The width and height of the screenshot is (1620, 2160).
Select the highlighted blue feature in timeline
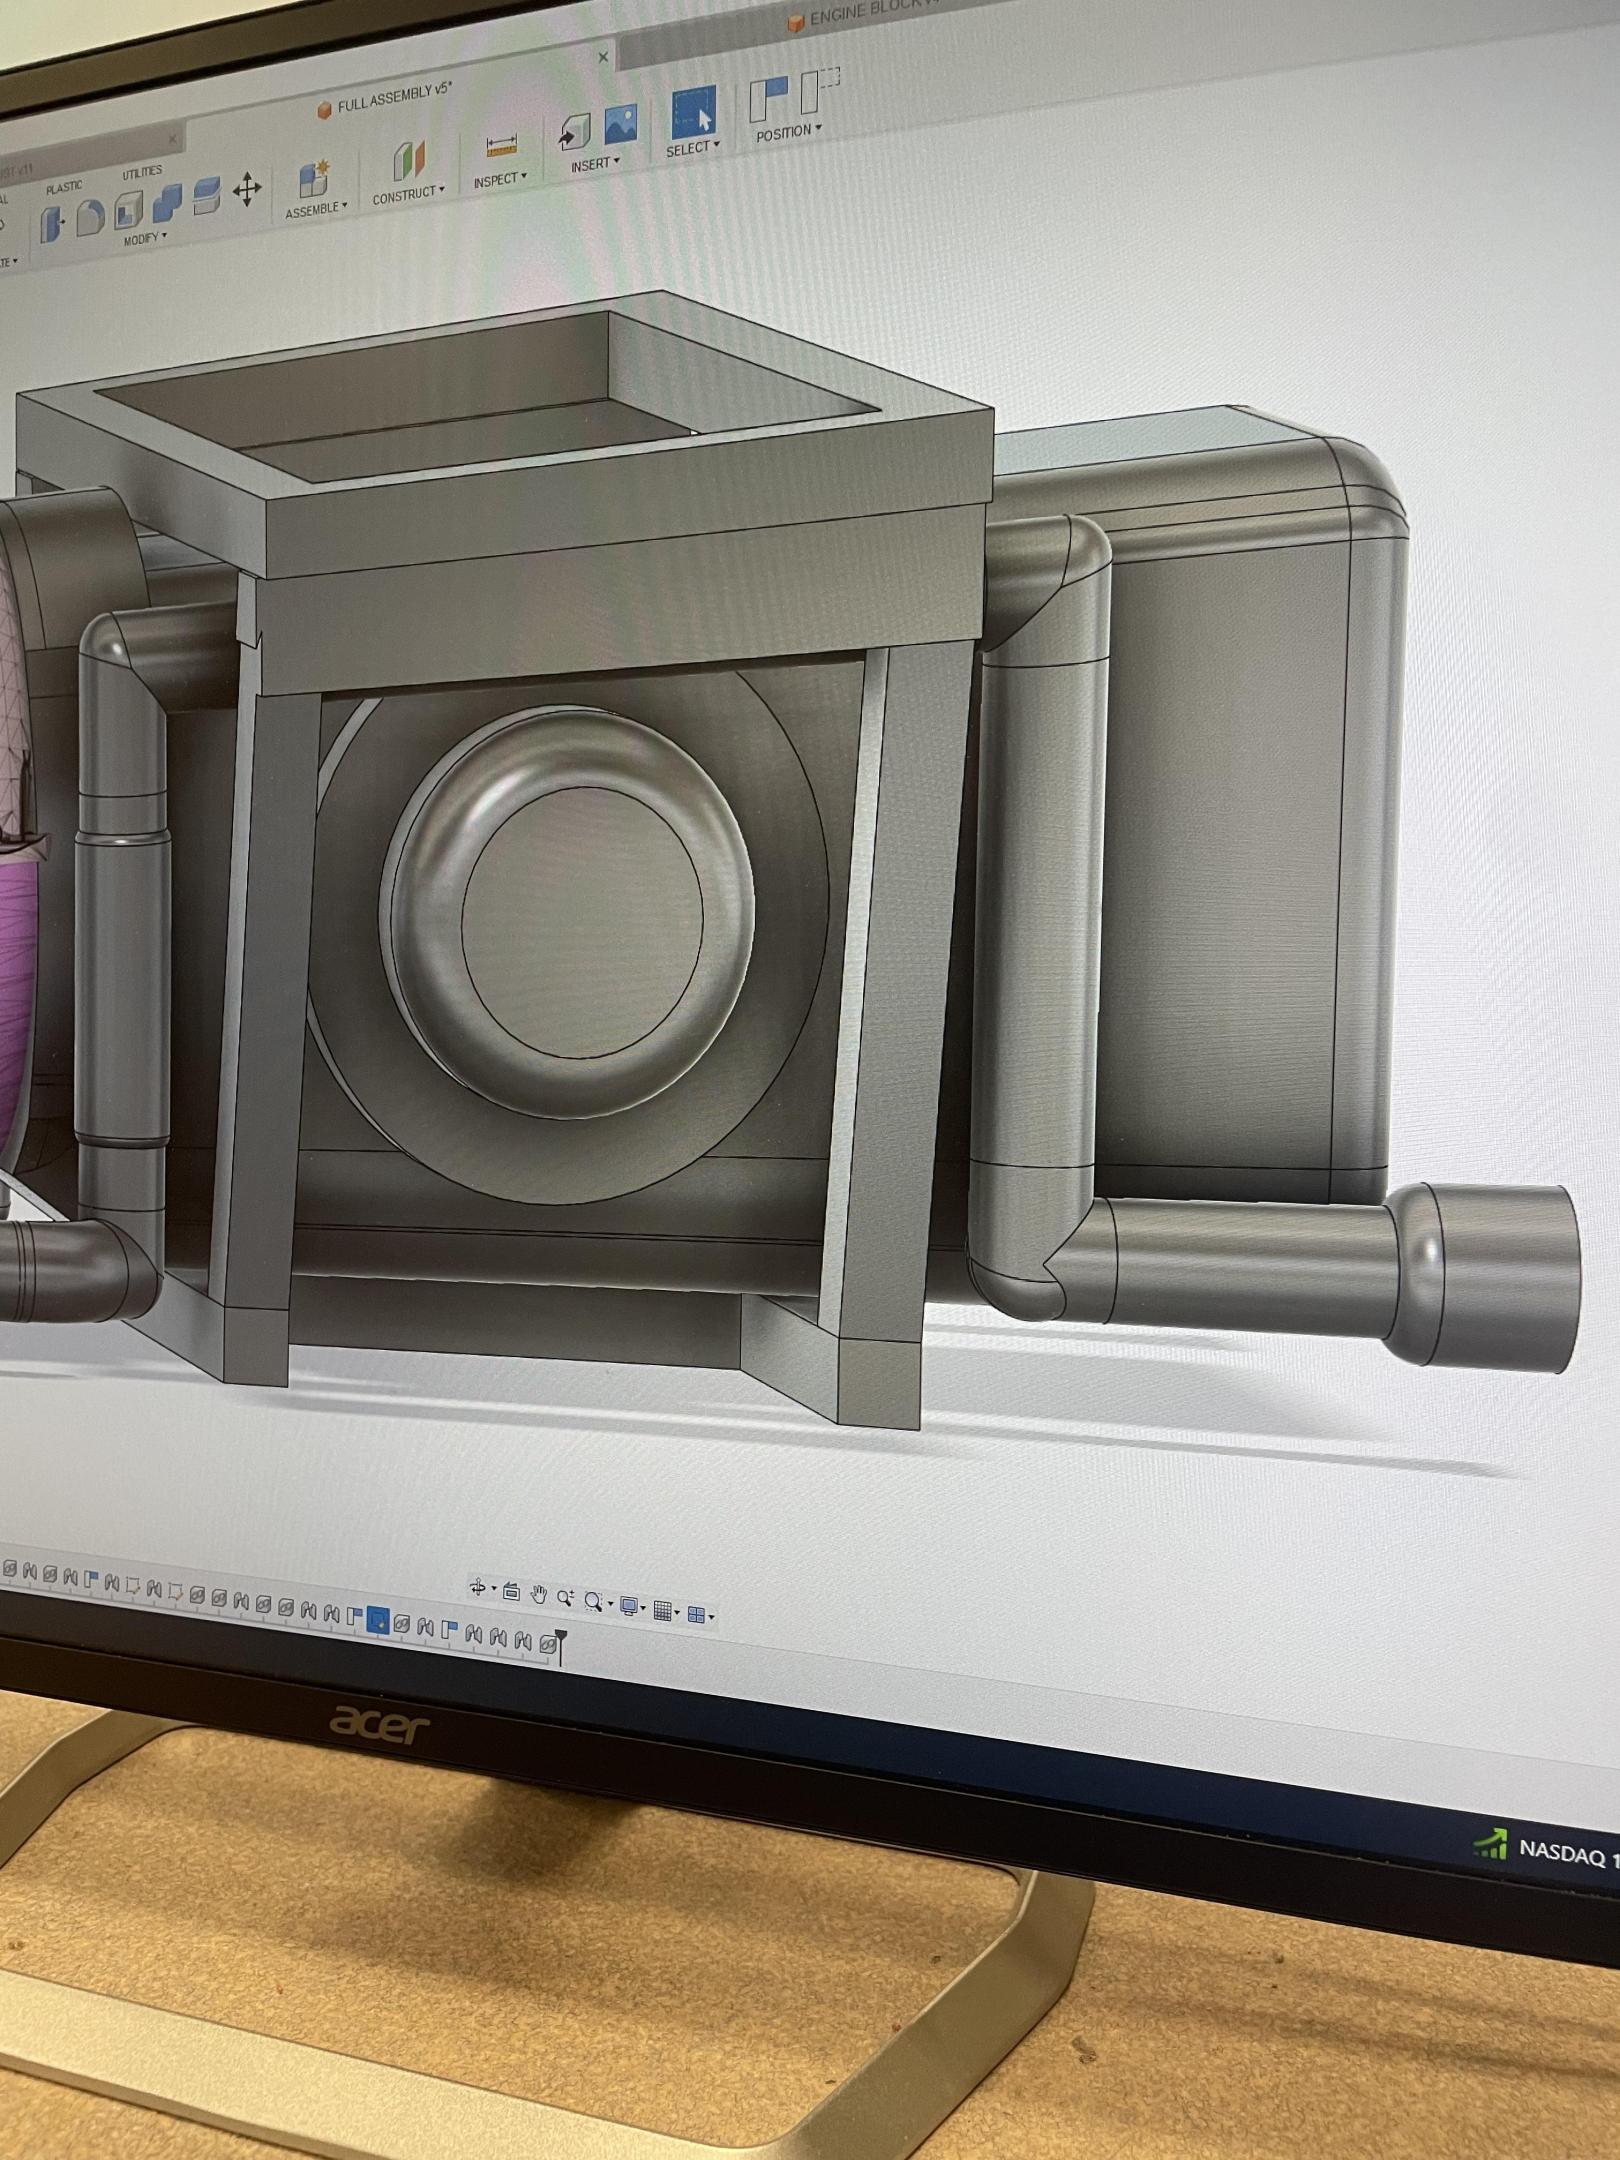[x=378, y=1620]
